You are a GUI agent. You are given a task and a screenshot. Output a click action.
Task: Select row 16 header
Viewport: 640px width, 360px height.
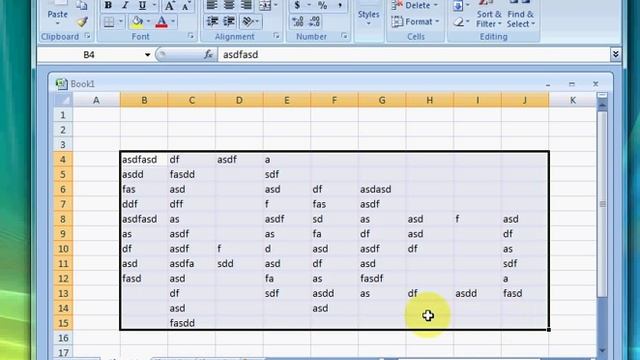pos(63,338)
